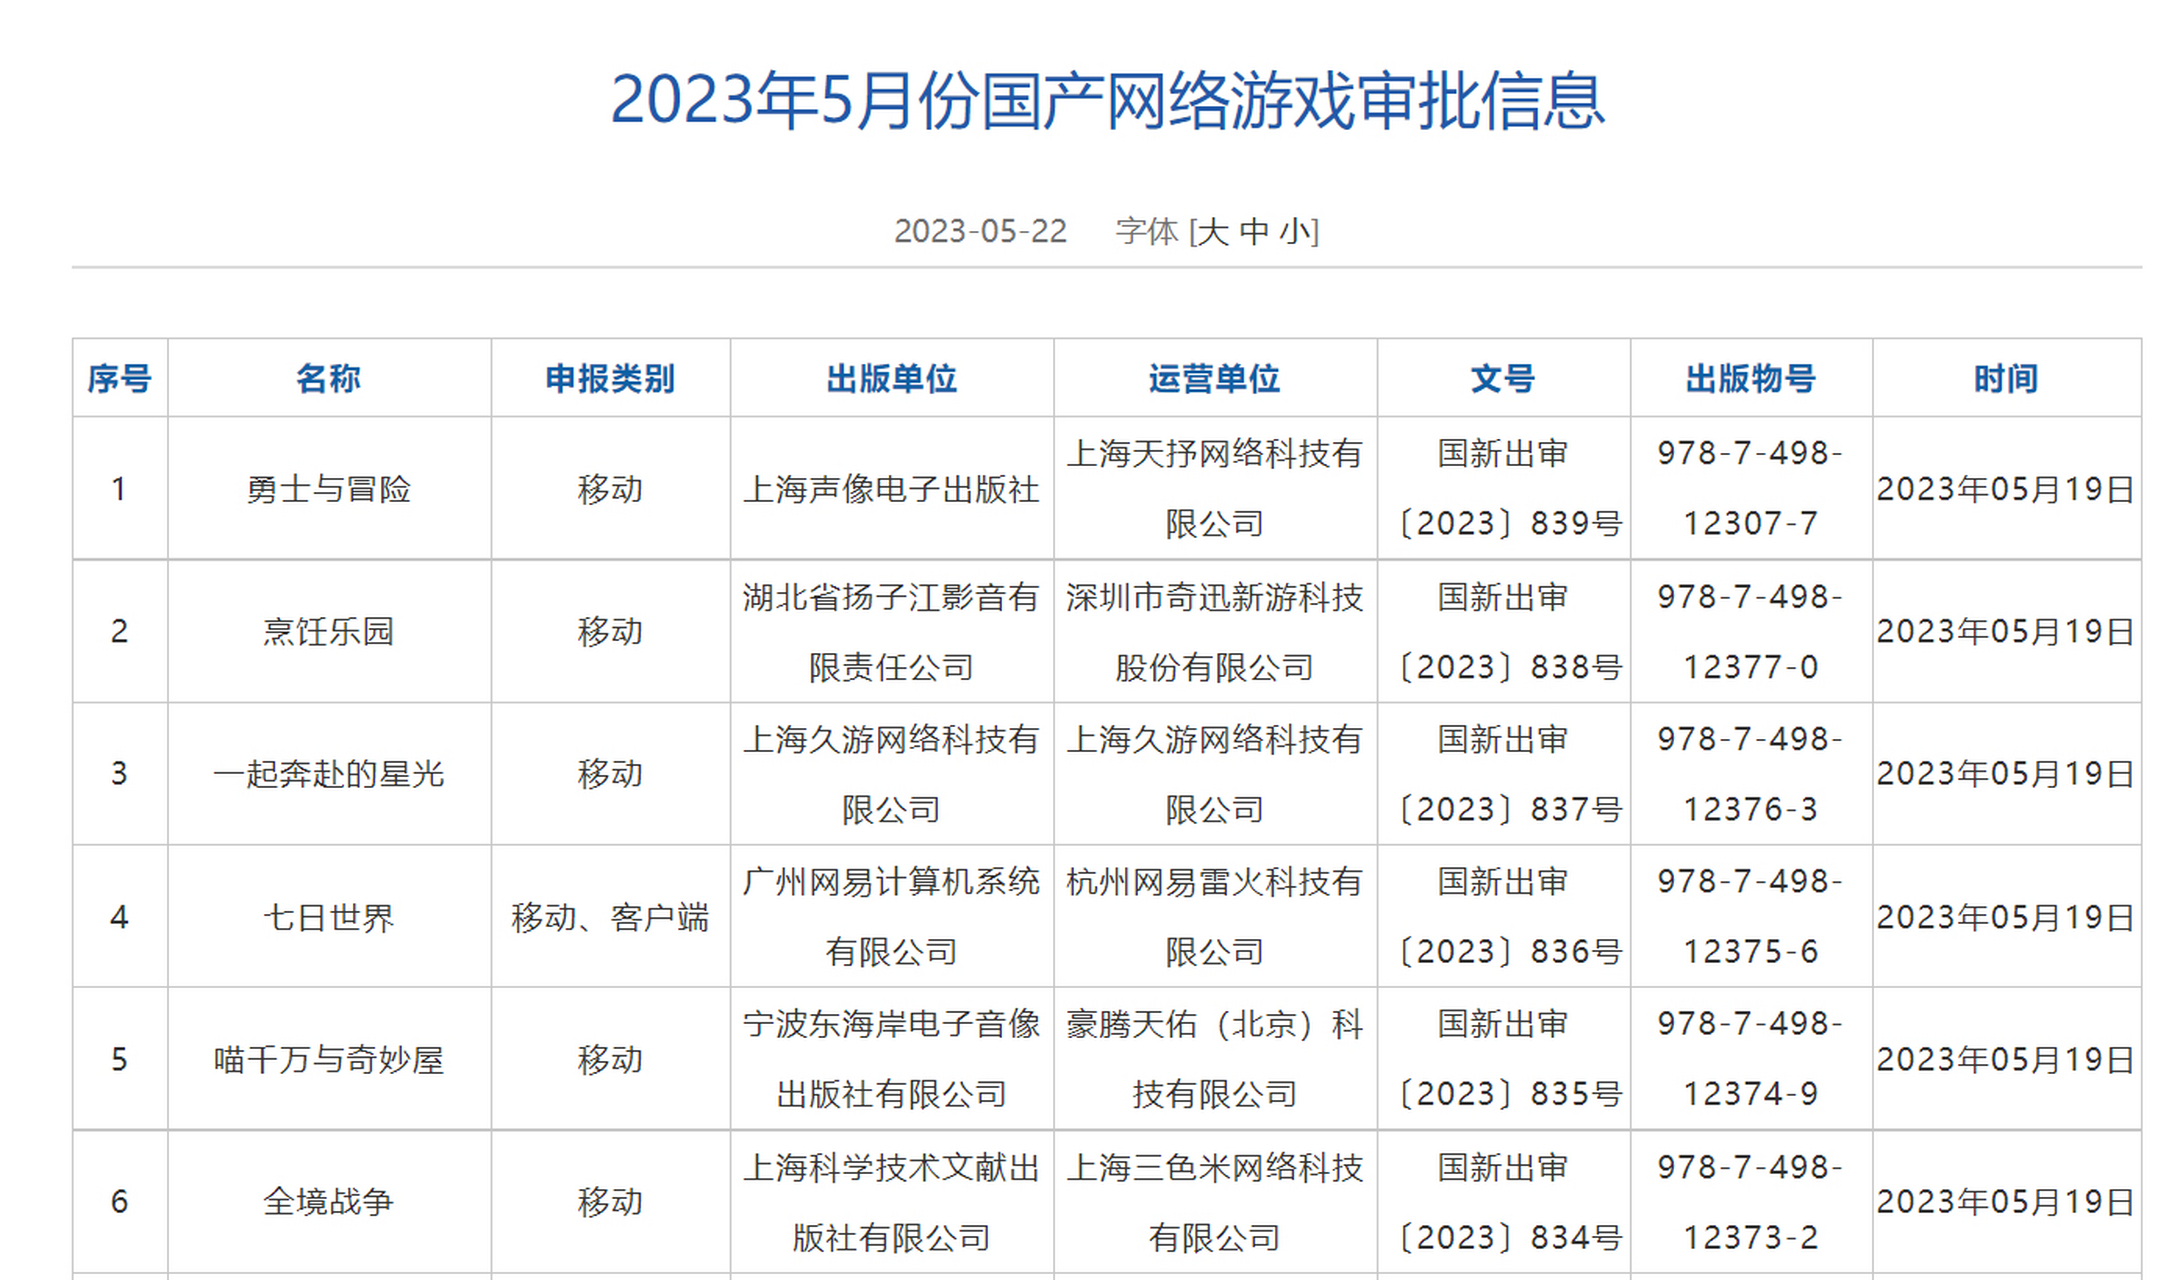Click date 2023年05月19日 in 全境战争 row

2006,1202
